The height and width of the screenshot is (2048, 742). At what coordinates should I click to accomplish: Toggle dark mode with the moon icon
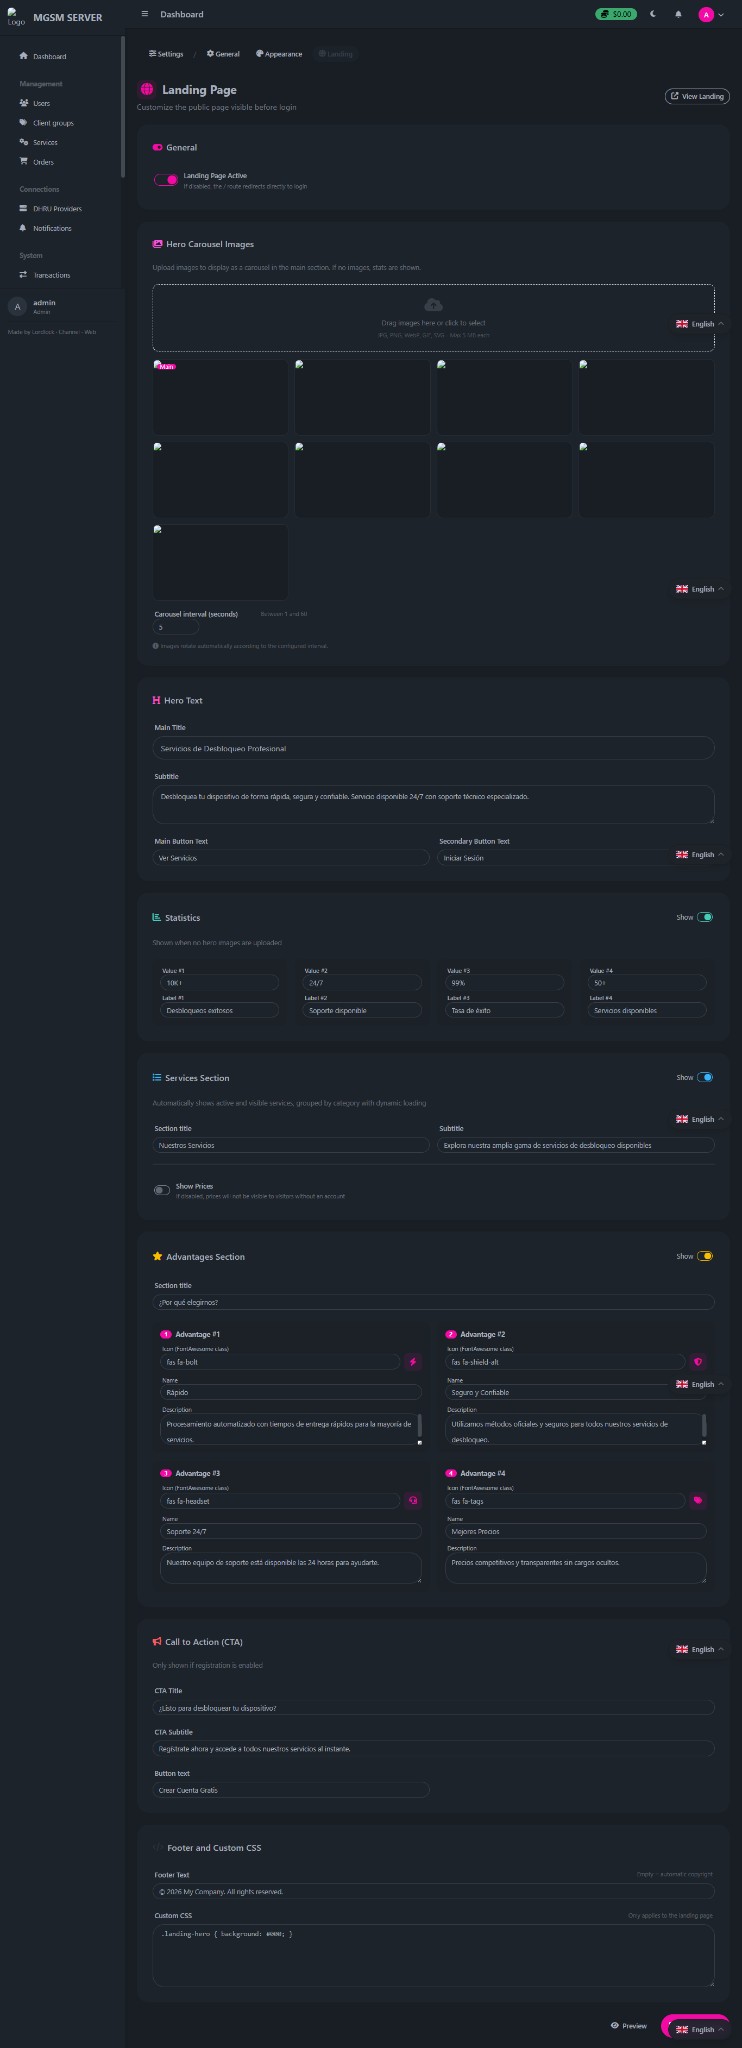653,14
